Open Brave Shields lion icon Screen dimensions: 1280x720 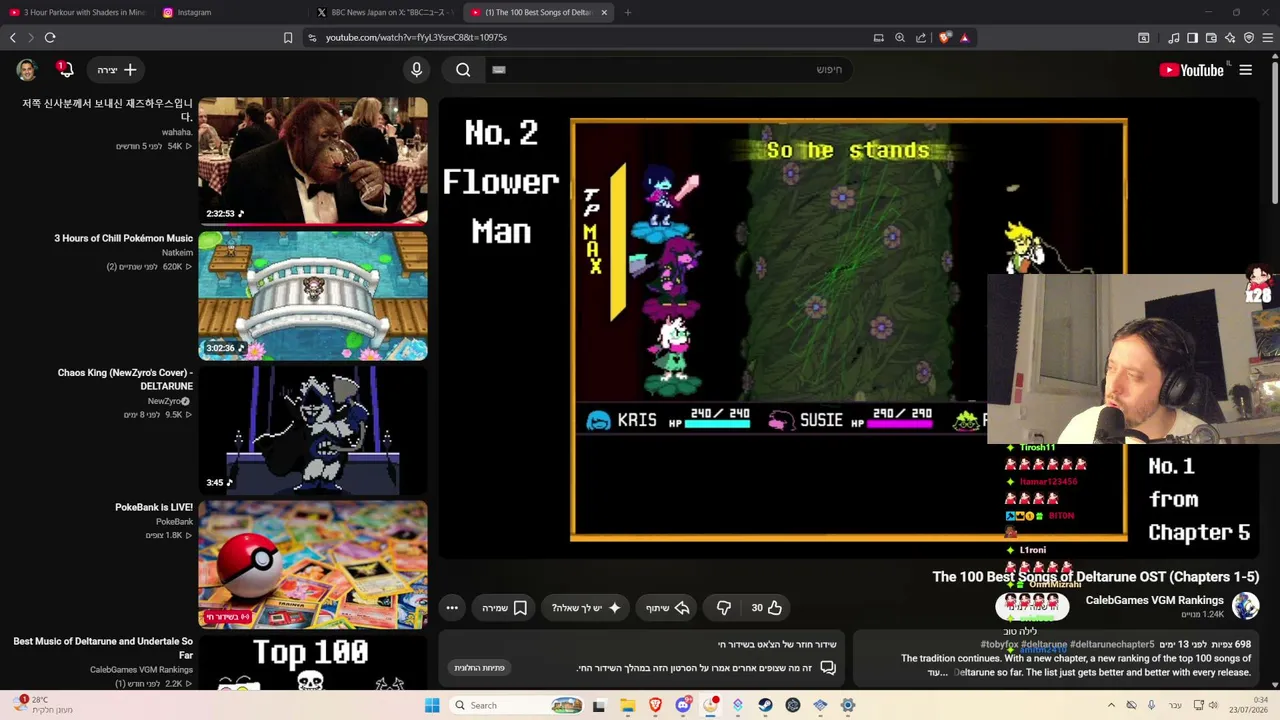pyautogui.click(x=945, y=38)
